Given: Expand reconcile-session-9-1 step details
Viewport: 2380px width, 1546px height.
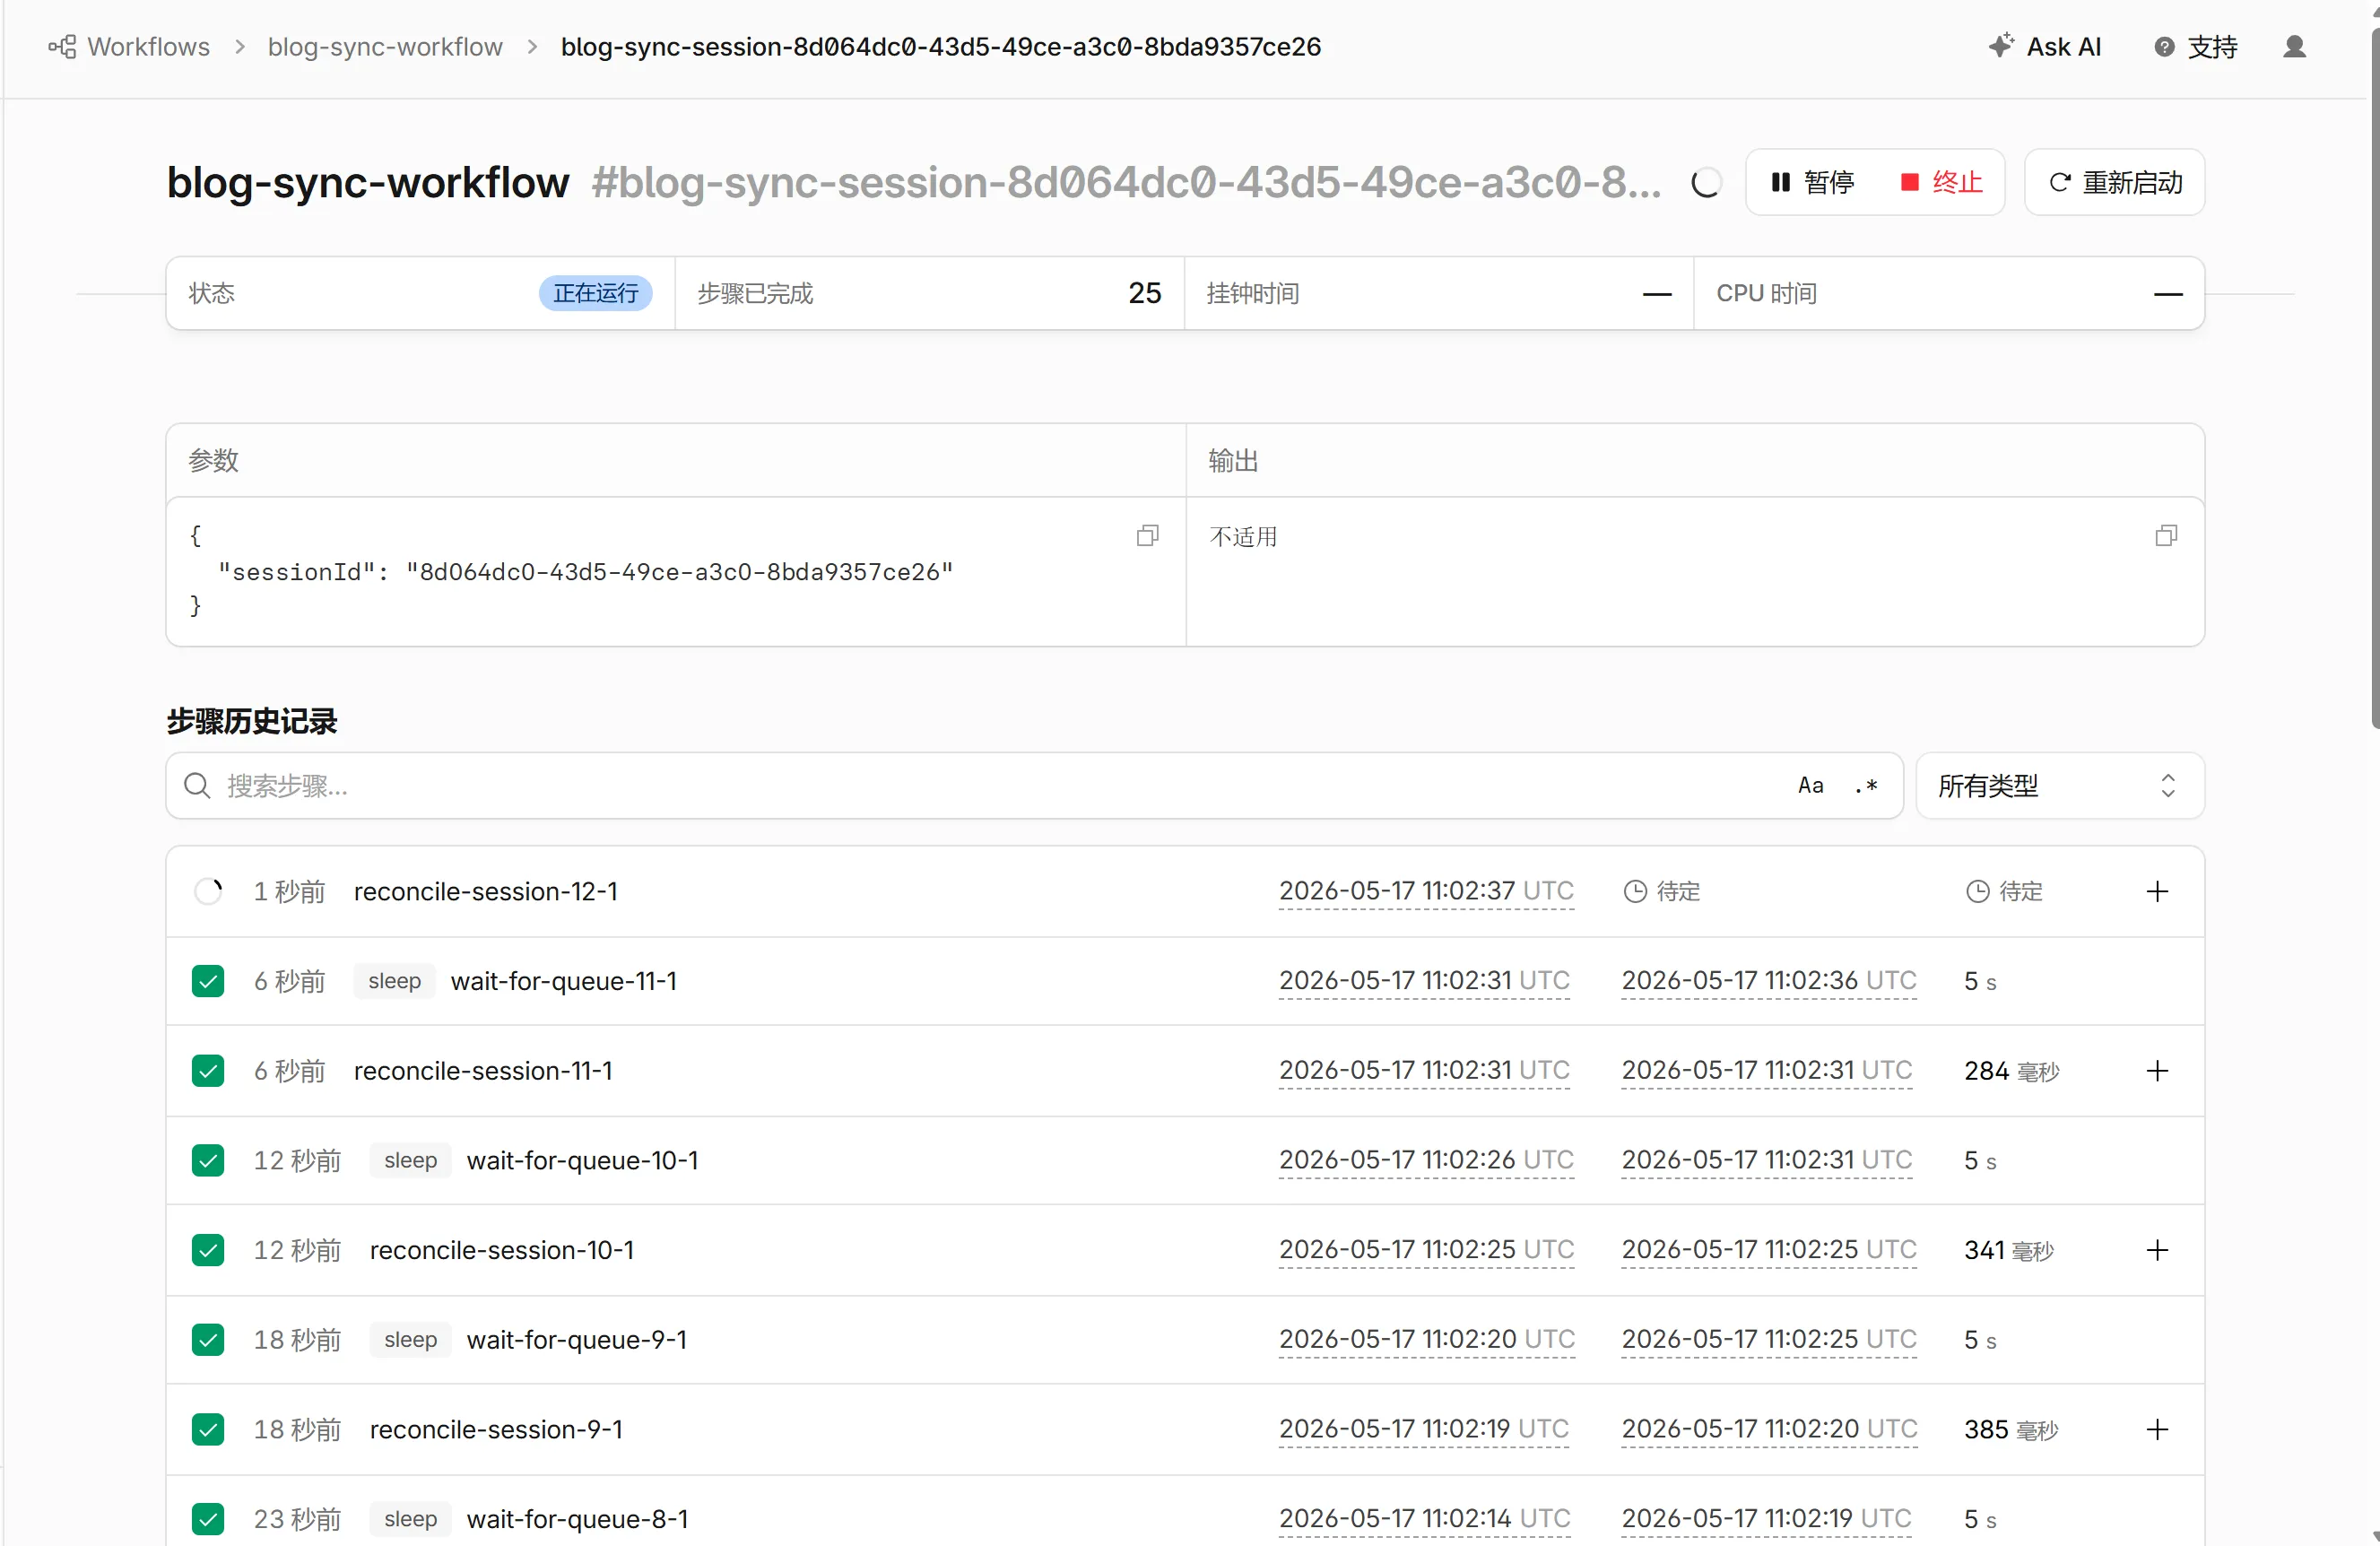Looking at the screenshot, I should [x=2157, y=1430].
